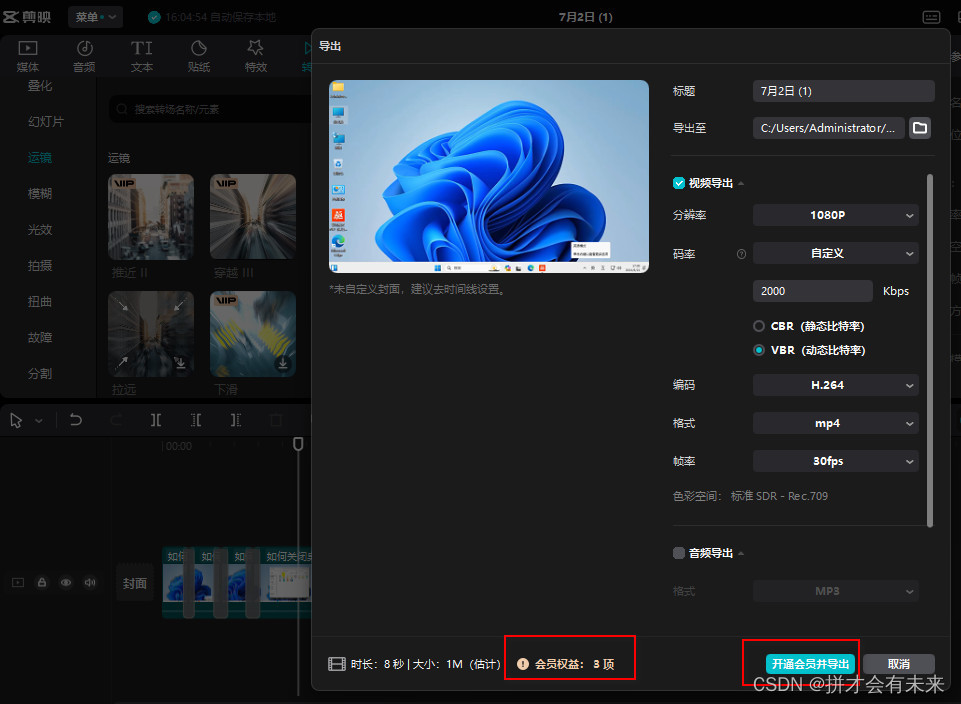Click the export cover preview image

click(488, 176)
